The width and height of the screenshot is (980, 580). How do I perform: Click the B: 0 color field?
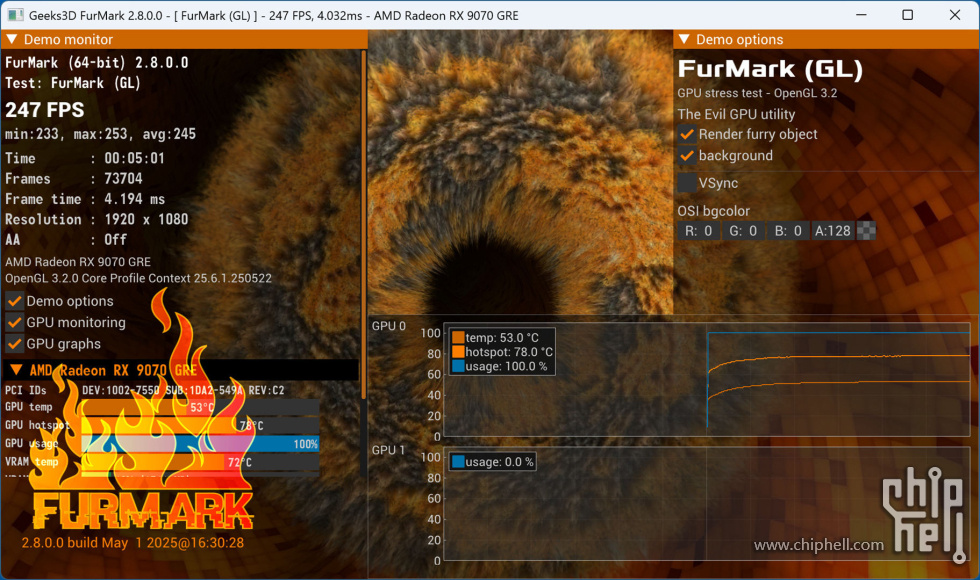[x=788, y=231]
